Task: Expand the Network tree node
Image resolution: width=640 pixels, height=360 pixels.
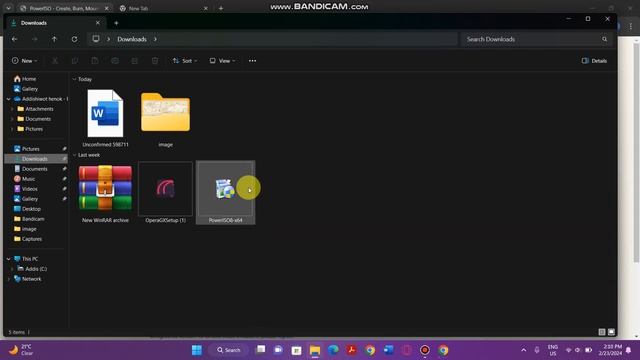Action: click(x=9, y=279)
